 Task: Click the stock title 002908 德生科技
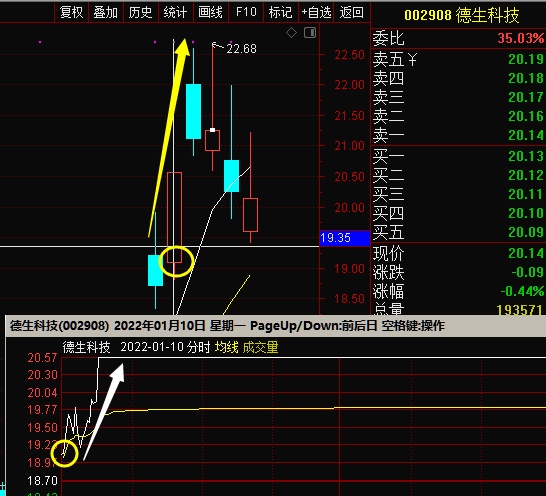pyautogui.click(x=462, y=15)
